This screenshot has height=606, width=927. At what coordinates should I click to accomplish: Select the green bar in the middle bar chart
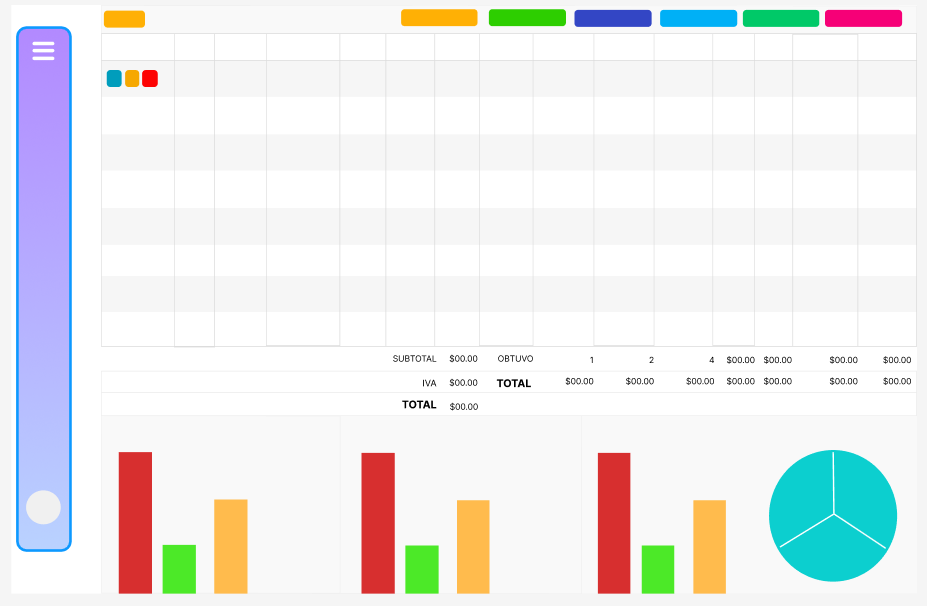pyautogui.click(x=422, y=569)
